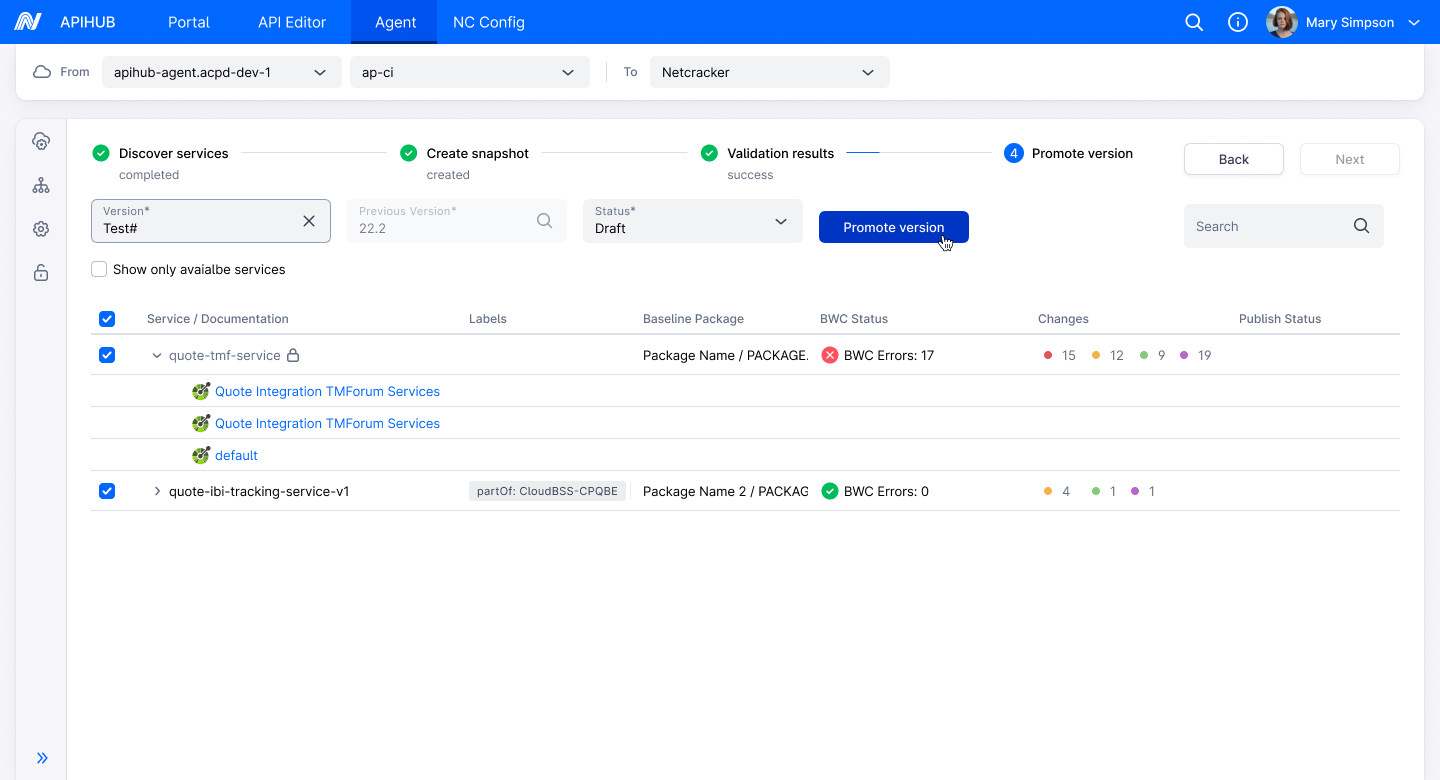Click the Previous Version search icon
Image resolution: width=1440 pixels, height=780 pixels.
(544, 221)
